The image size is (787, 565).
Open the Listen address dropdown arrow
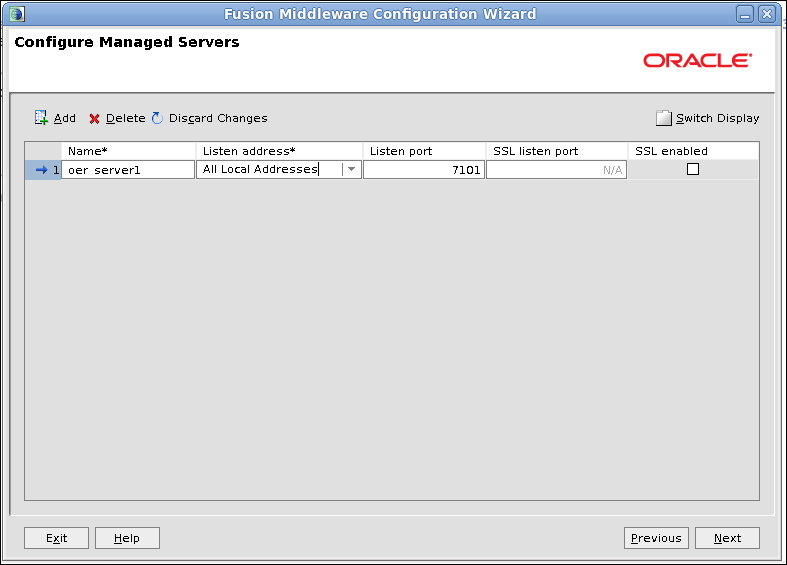point(351,170)
